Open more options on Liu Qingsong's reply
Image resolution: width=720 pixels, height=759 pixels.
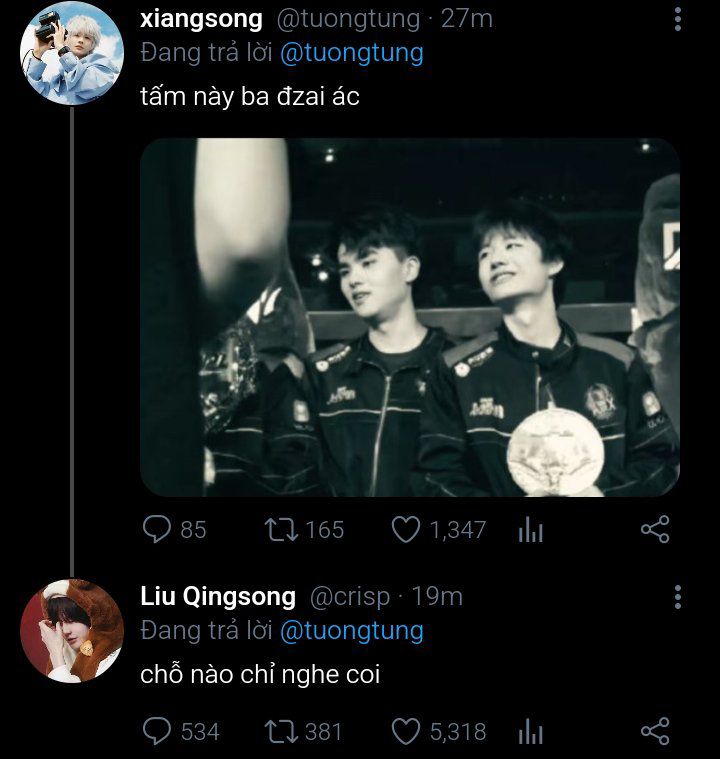coord(678,597)
